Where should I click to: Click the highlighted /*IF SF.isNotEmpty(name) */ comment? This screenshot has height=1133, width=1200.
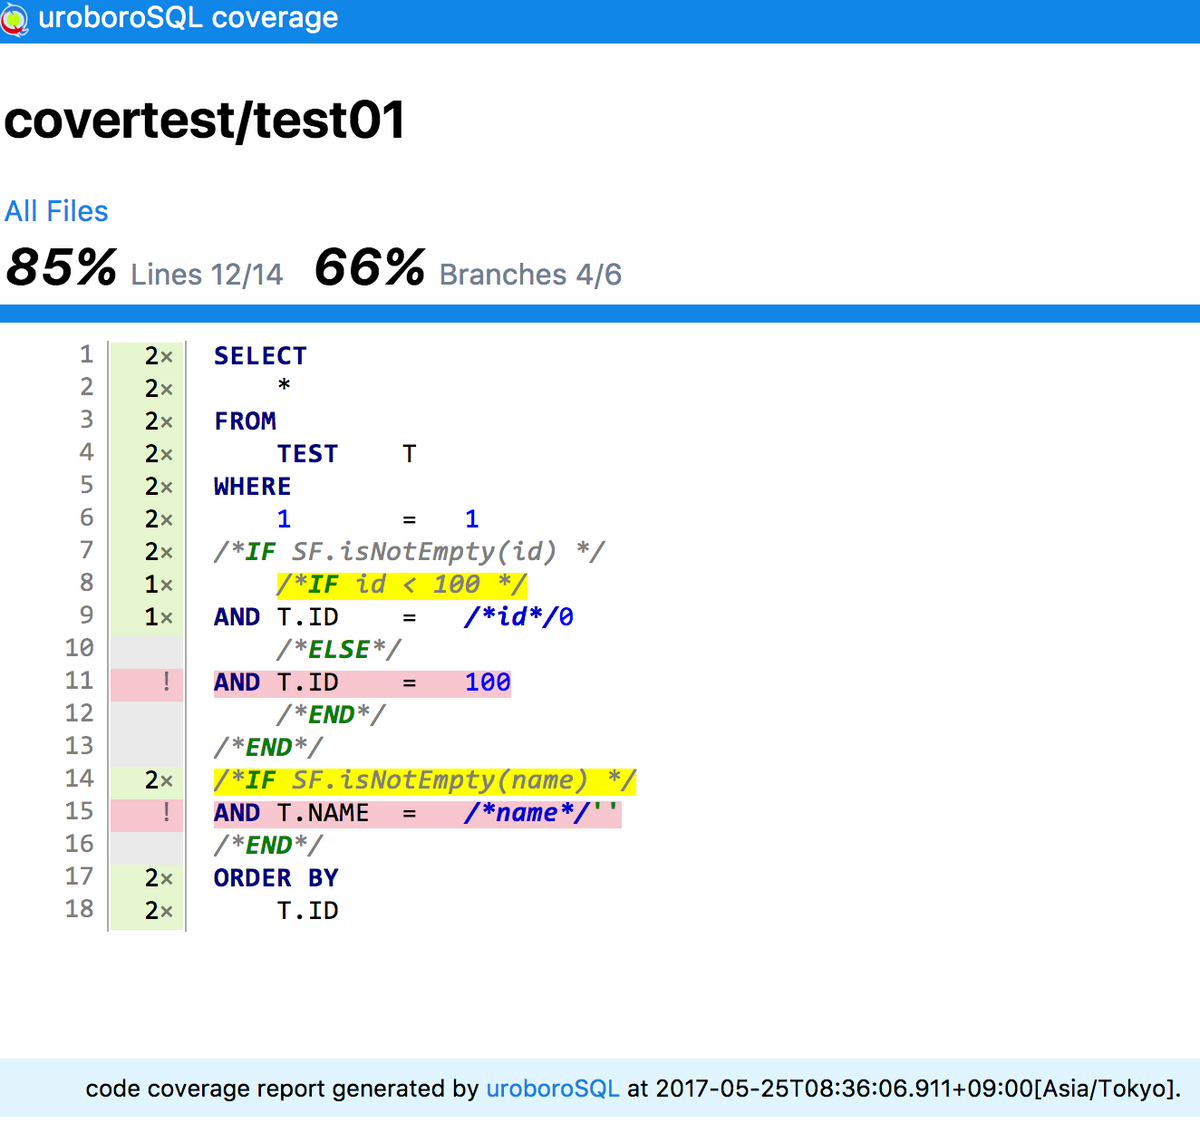[x=425, y=780]
